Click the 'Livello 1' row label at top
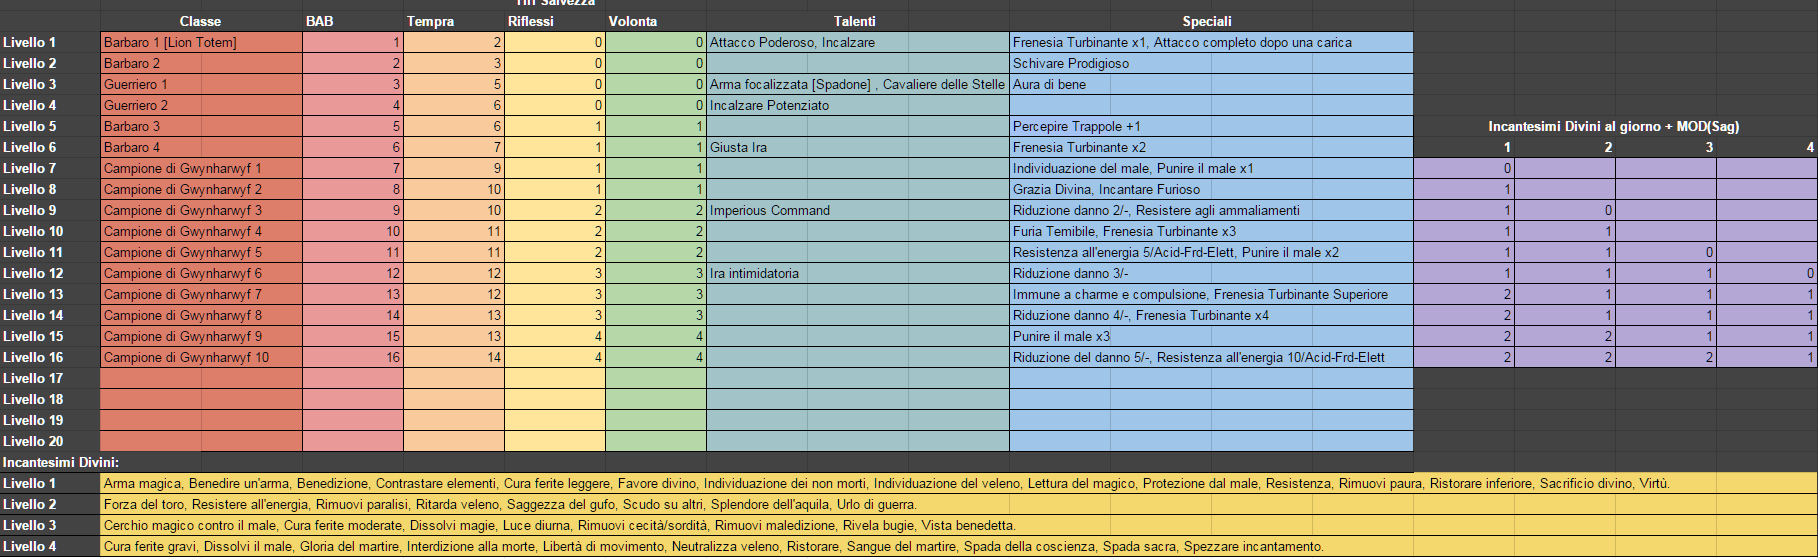The image size is (1818, 558). (x=50, y=42)
